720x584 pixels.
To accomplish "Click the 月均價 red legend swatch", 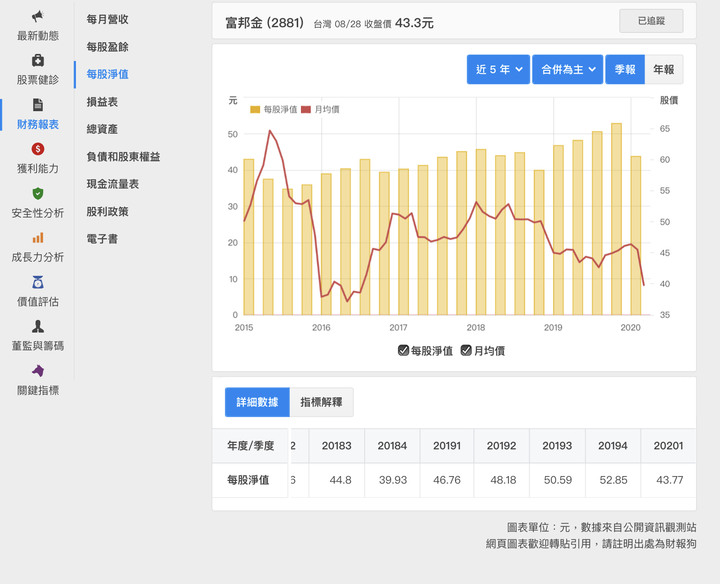I will point(306,109).
